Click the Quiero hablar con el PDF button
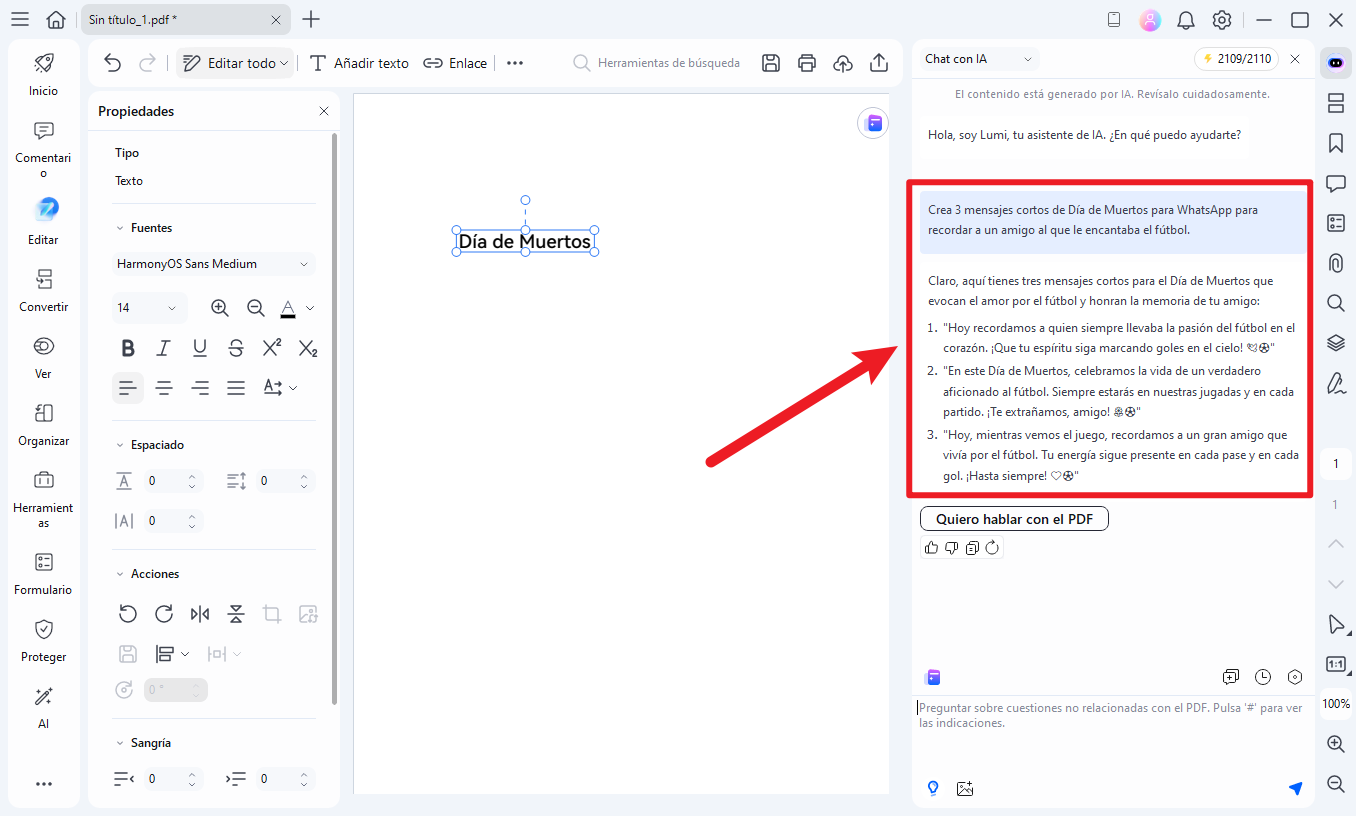The image size is (1356, 816). (1014, 519)
